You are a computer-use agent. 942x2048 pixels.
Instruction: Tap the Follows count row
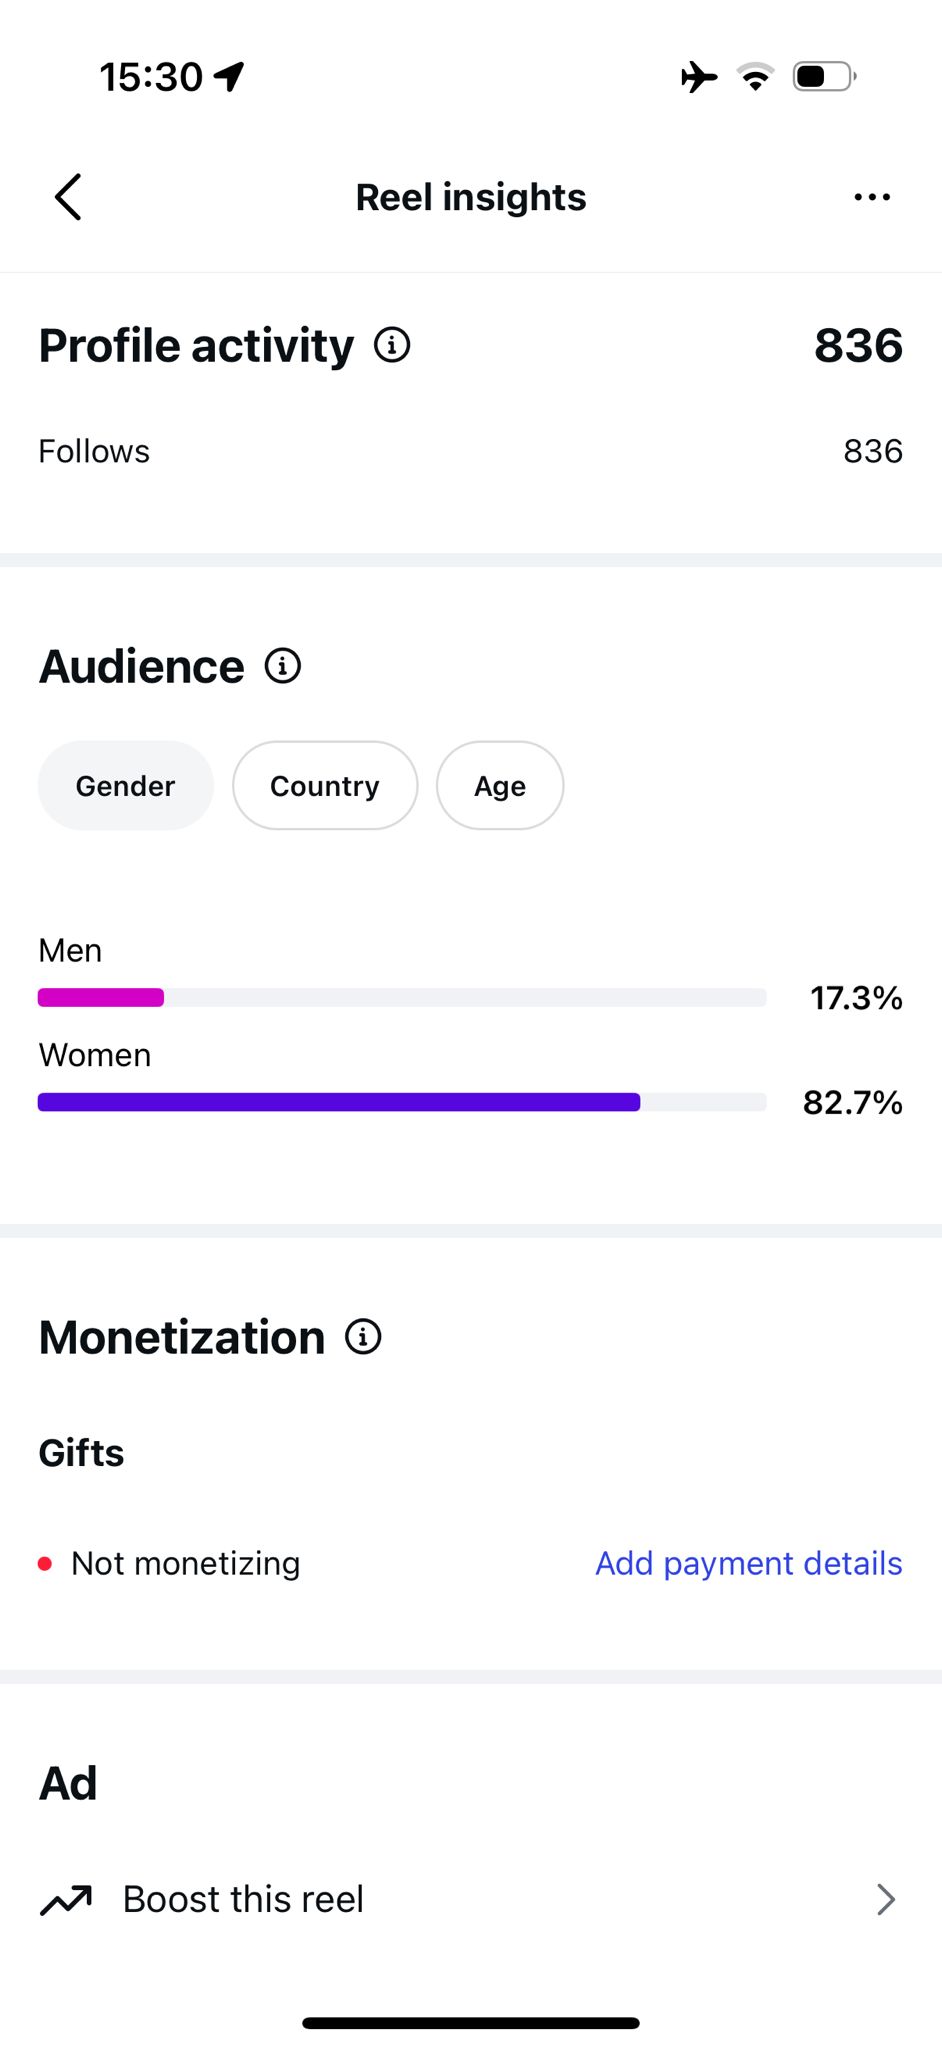tap(471, 451)
